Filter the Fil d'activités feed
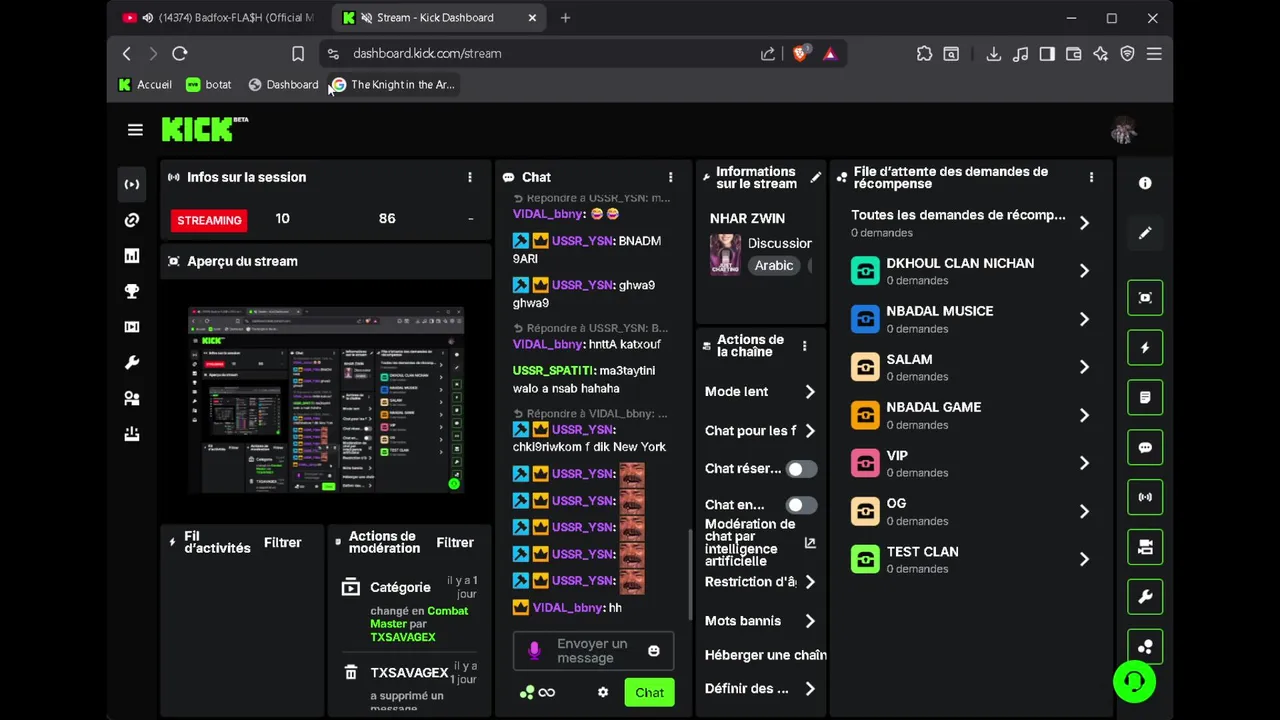 click(282, 542)
